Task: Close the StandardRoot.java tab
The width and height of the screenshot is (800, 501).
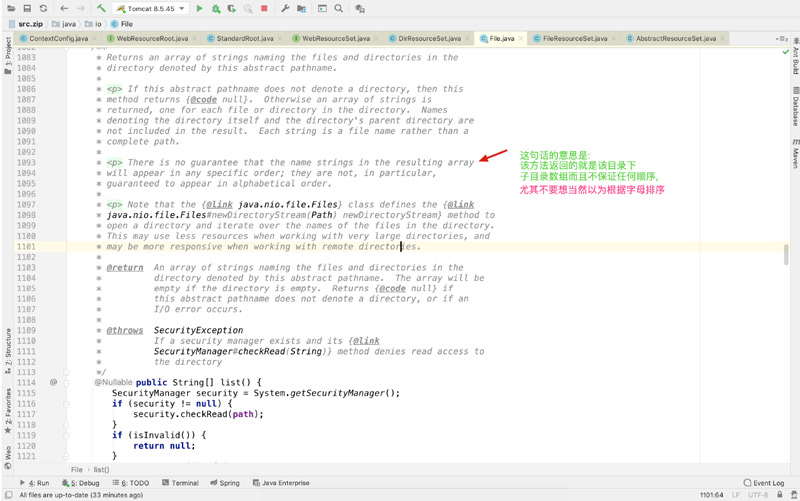Action: (278, 38)
